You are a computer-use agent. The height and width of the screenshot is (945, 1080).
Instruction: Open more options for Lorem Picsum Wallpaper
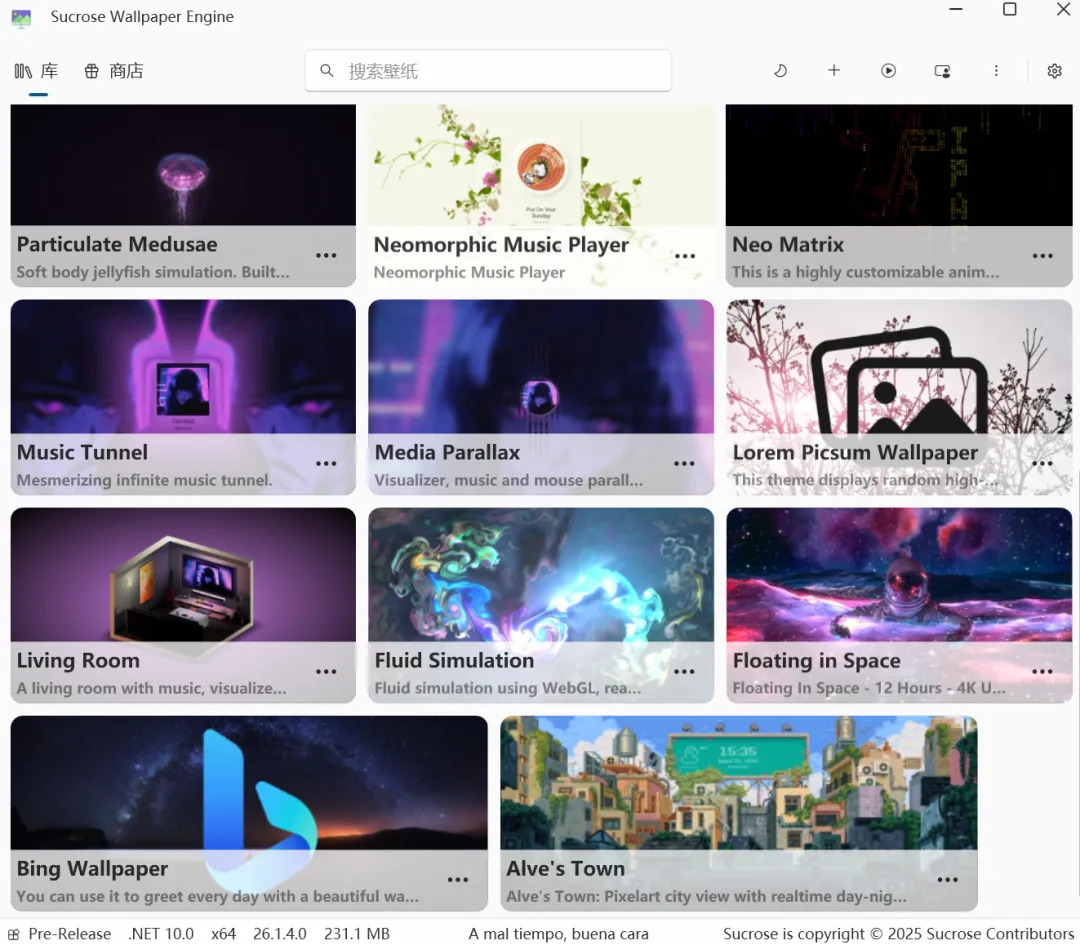pos(1042,464)
